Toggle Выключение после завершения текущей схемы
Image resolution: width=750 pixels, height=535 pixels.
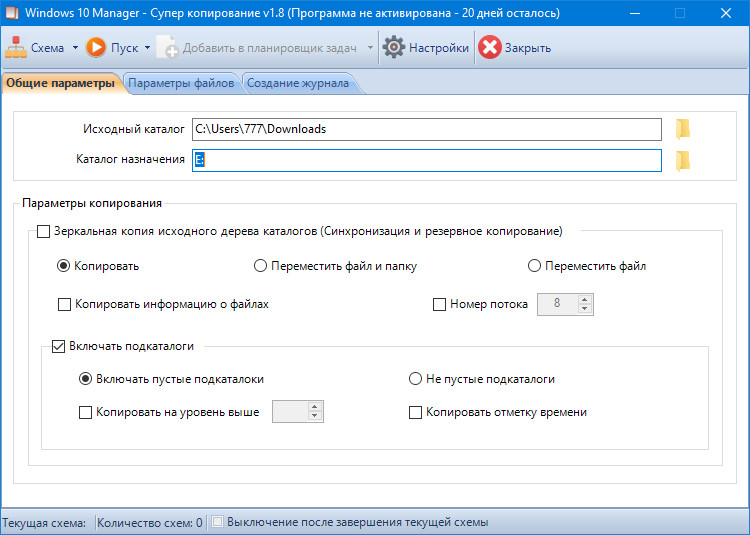218,522
